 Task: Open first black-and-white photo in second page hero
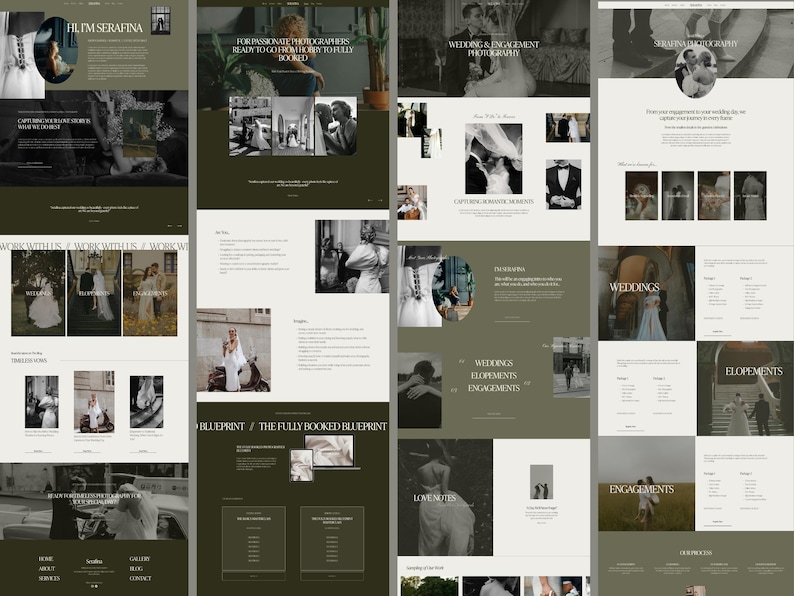[x=250, y=126]
